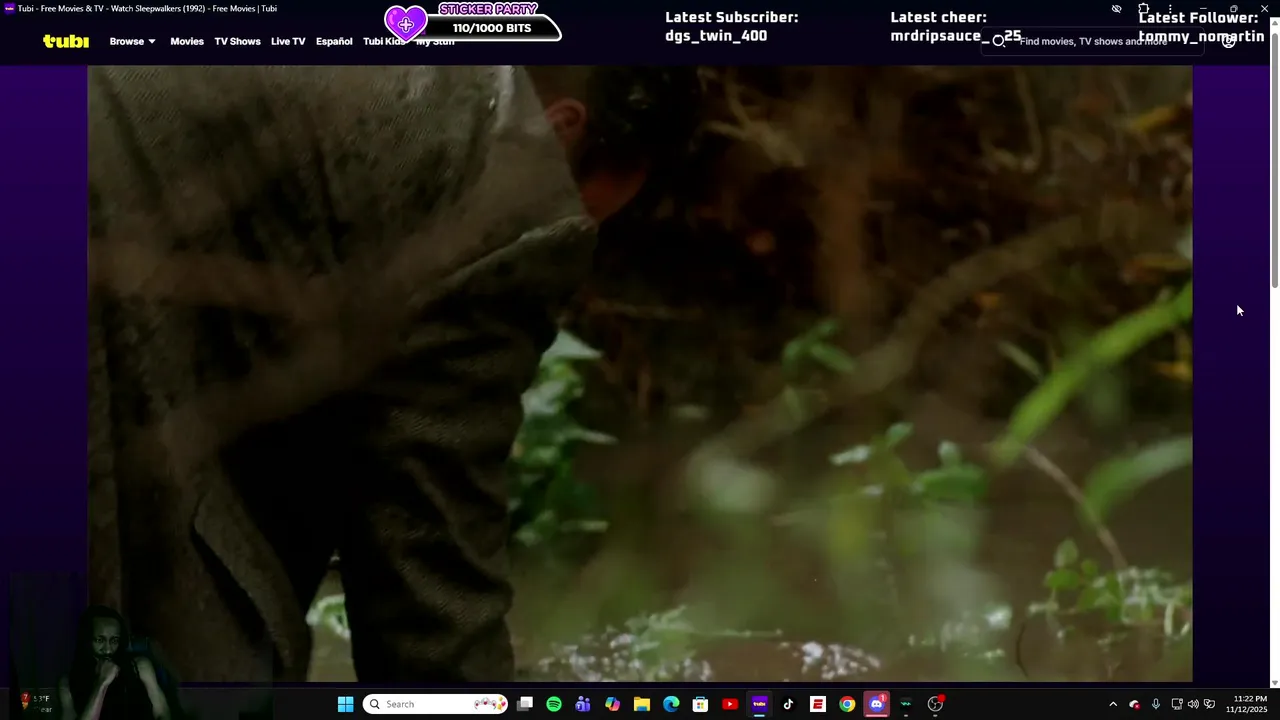Launch Google Chrome from the taskbar
Viewport: 1280px width, 720px height.
point(847,704)
